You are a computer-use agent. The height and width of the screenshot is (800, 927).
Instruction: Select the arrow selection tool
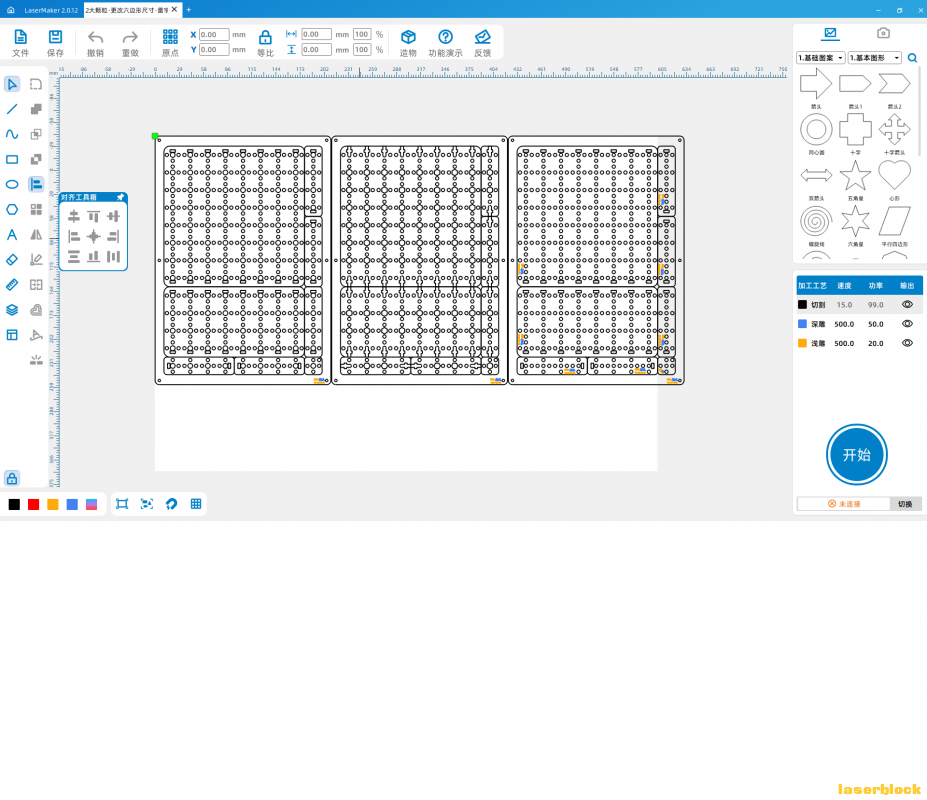point(12,84)
